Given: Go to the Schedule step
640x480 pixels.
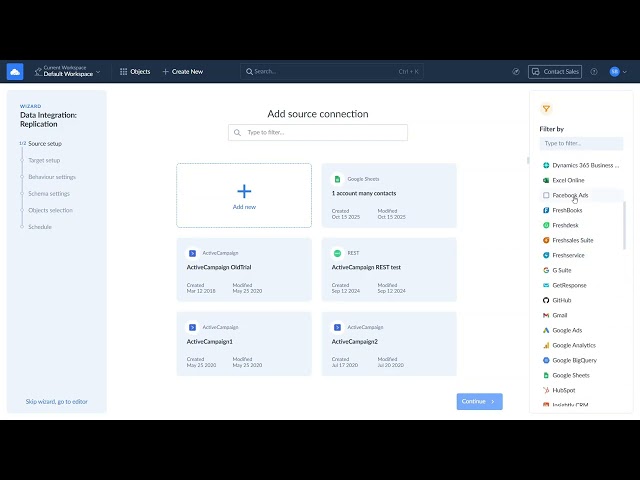Looking at the screenshot, I should pyautogui.click(x=40, y=227).
